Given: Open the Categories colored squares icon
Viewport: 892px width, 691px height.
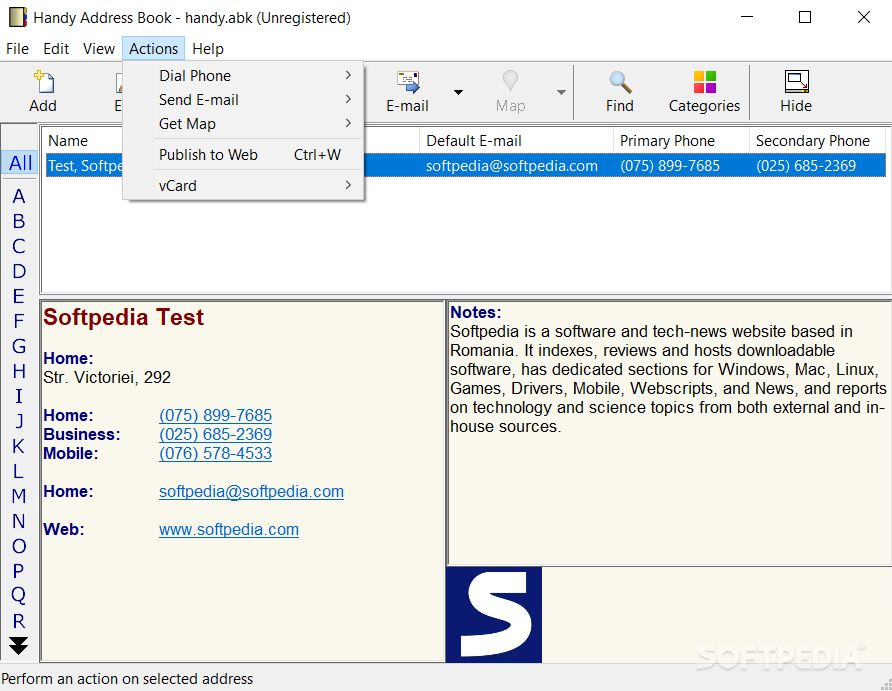Looking at the screenshot, I should 705,82.
